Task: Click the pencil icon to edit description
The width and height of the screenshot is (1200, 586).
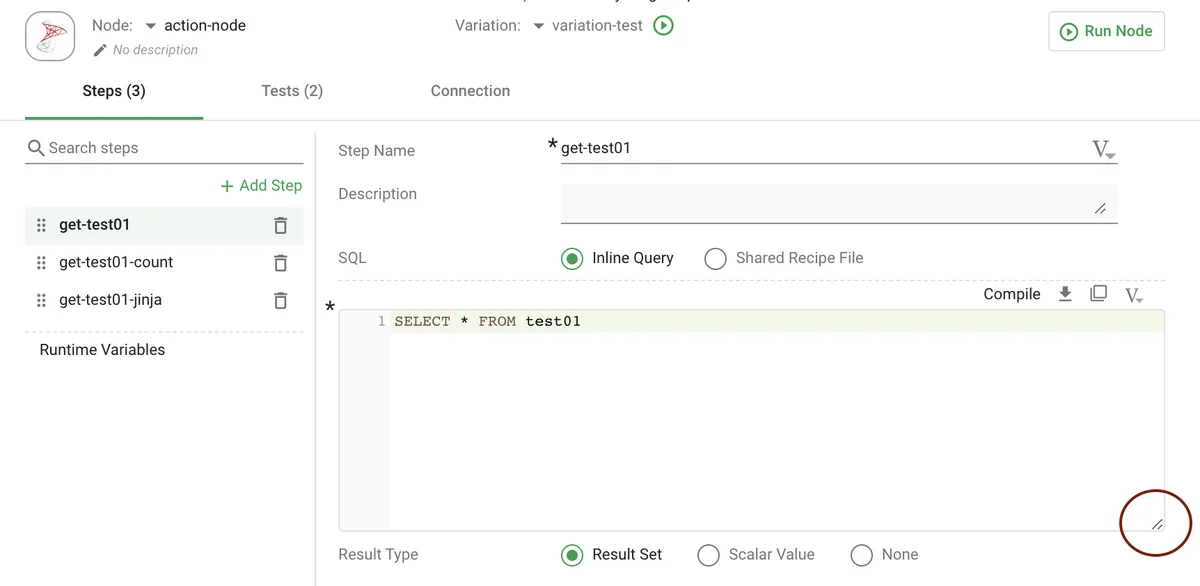Action: point(99,50)
